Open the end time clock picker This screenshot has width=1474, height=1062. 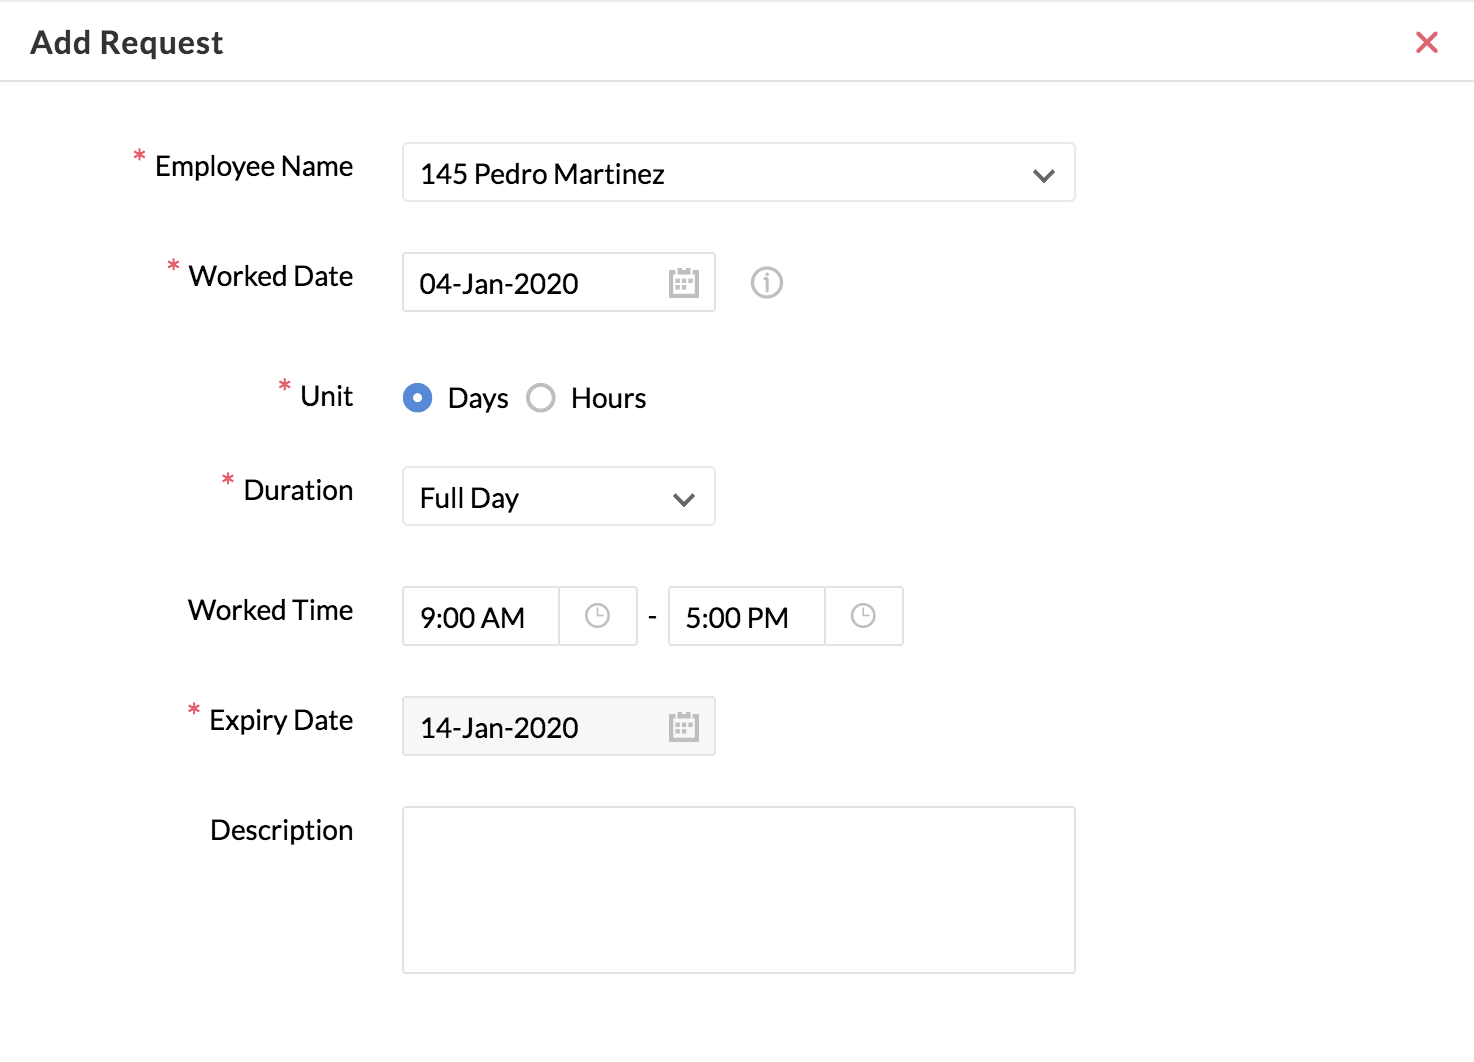pos(863,616)
